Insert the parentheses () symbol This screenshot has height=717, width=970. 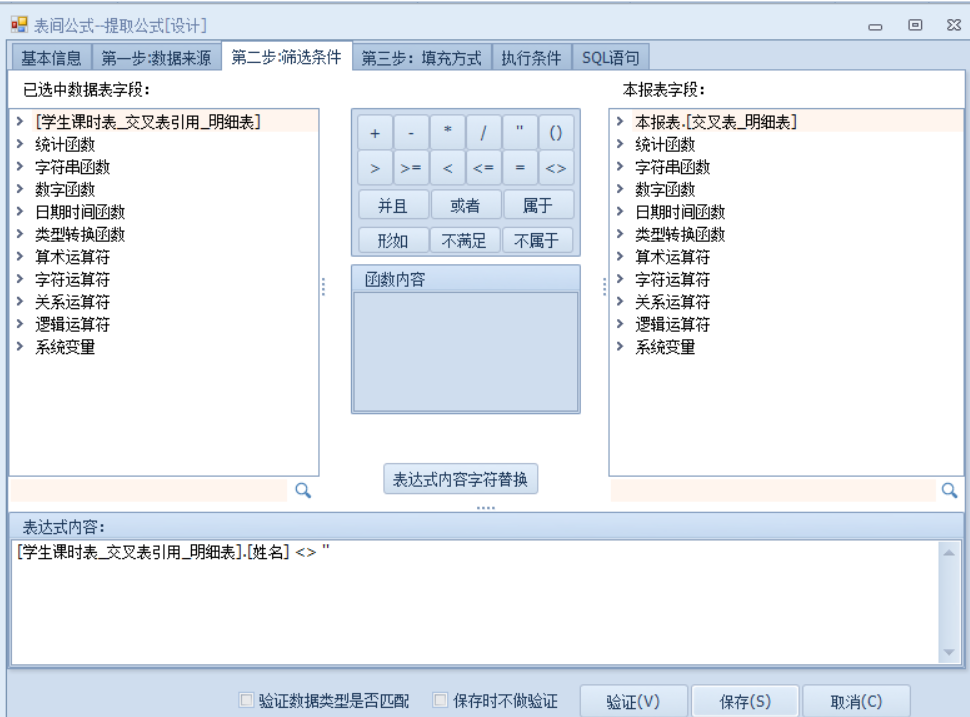point(556,132)
